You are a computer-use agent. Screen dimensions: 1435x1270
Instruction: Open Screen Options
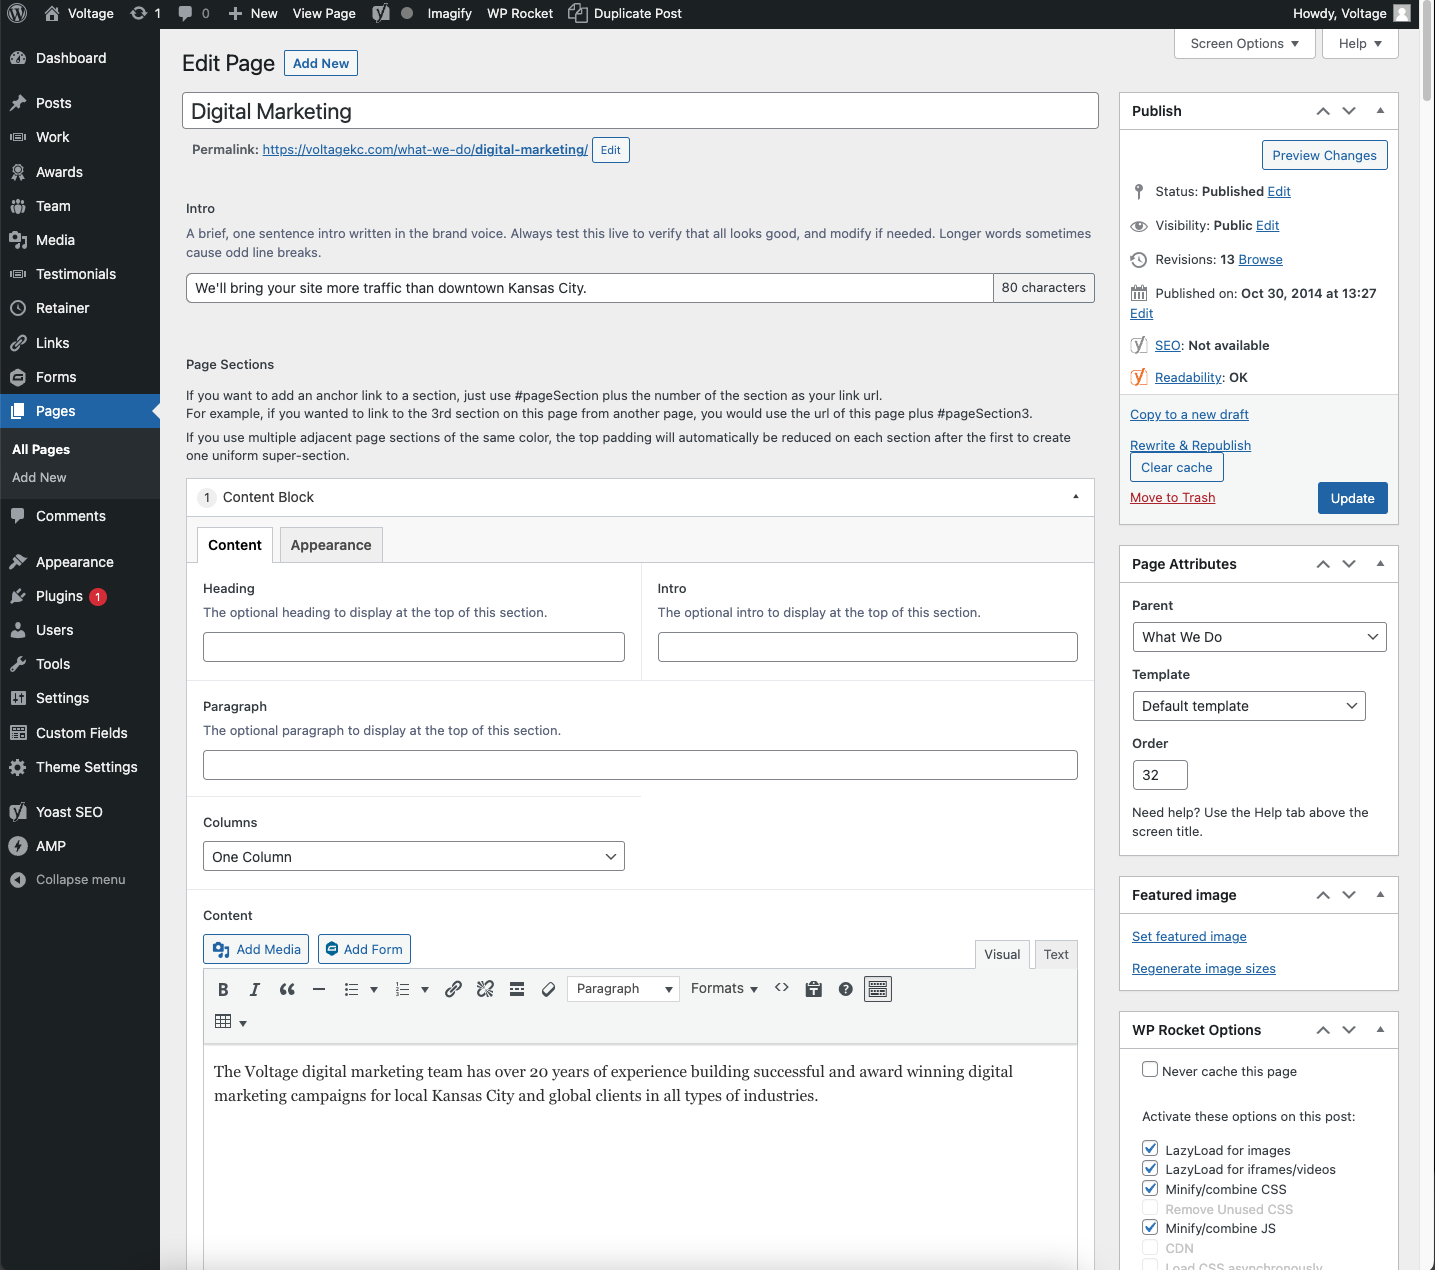point(1243,43)
